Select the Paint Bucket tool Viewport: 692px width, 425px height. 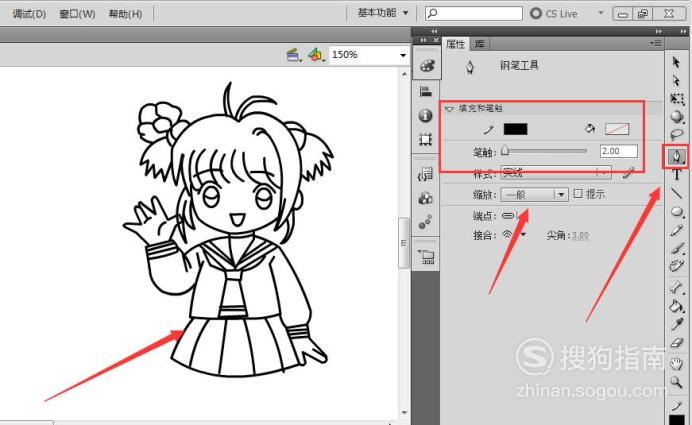(677, 305)
